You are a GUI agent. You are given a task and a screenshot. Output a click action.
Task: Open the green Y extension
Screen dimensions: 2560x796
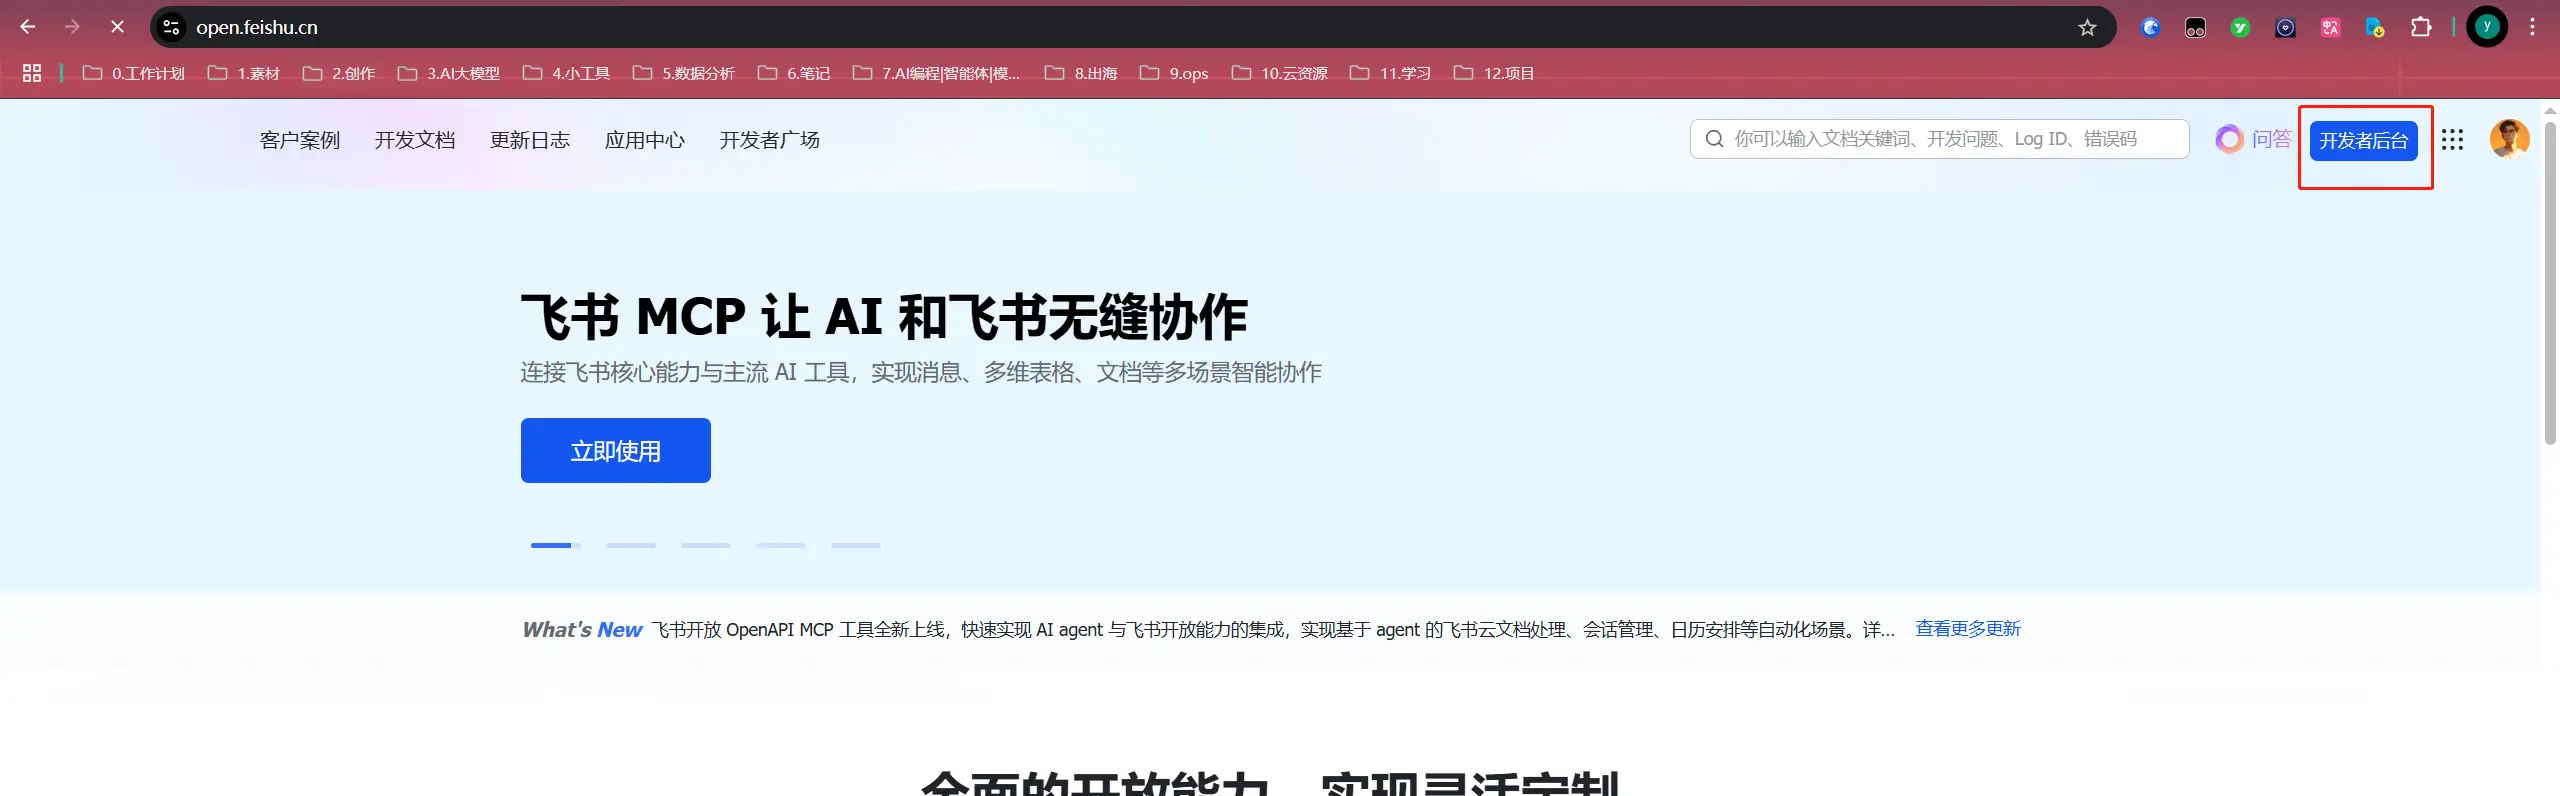(x=2240, y=27)
